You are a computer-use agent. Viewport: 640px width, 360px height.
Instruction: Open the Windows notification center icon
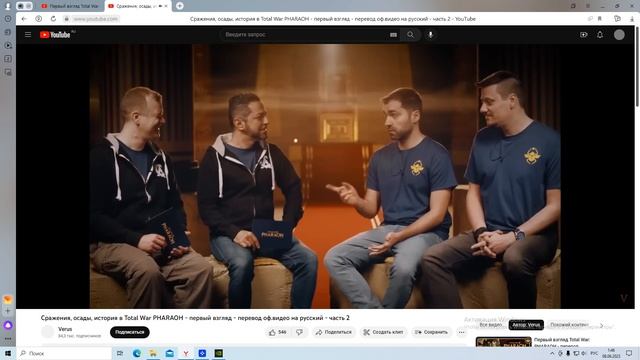629,353
